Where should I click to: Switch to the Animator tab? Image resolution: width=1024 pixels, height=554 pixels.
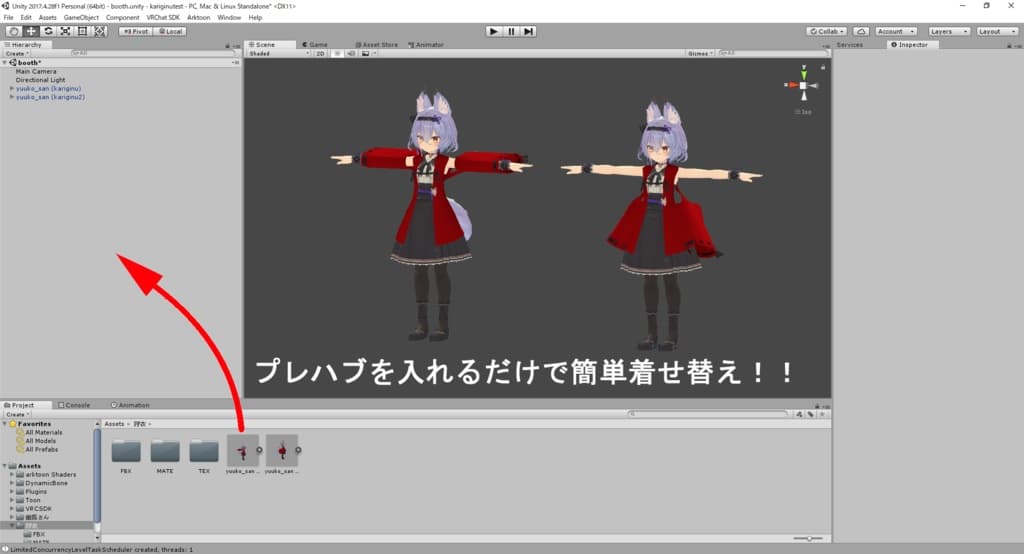(x=426, y=44)
